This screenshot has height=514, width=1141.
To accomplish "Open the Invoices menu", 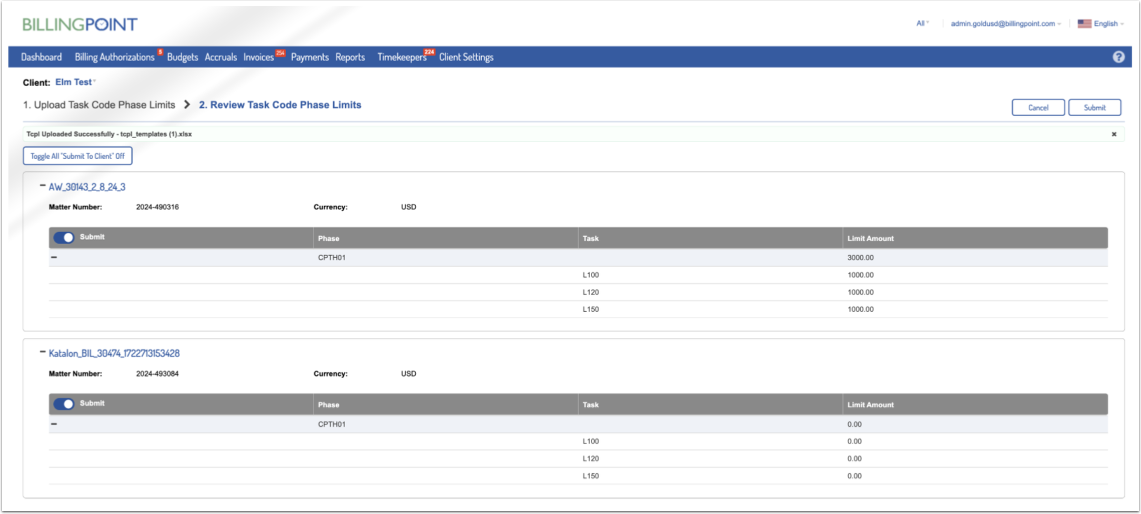I will point(259,57).
